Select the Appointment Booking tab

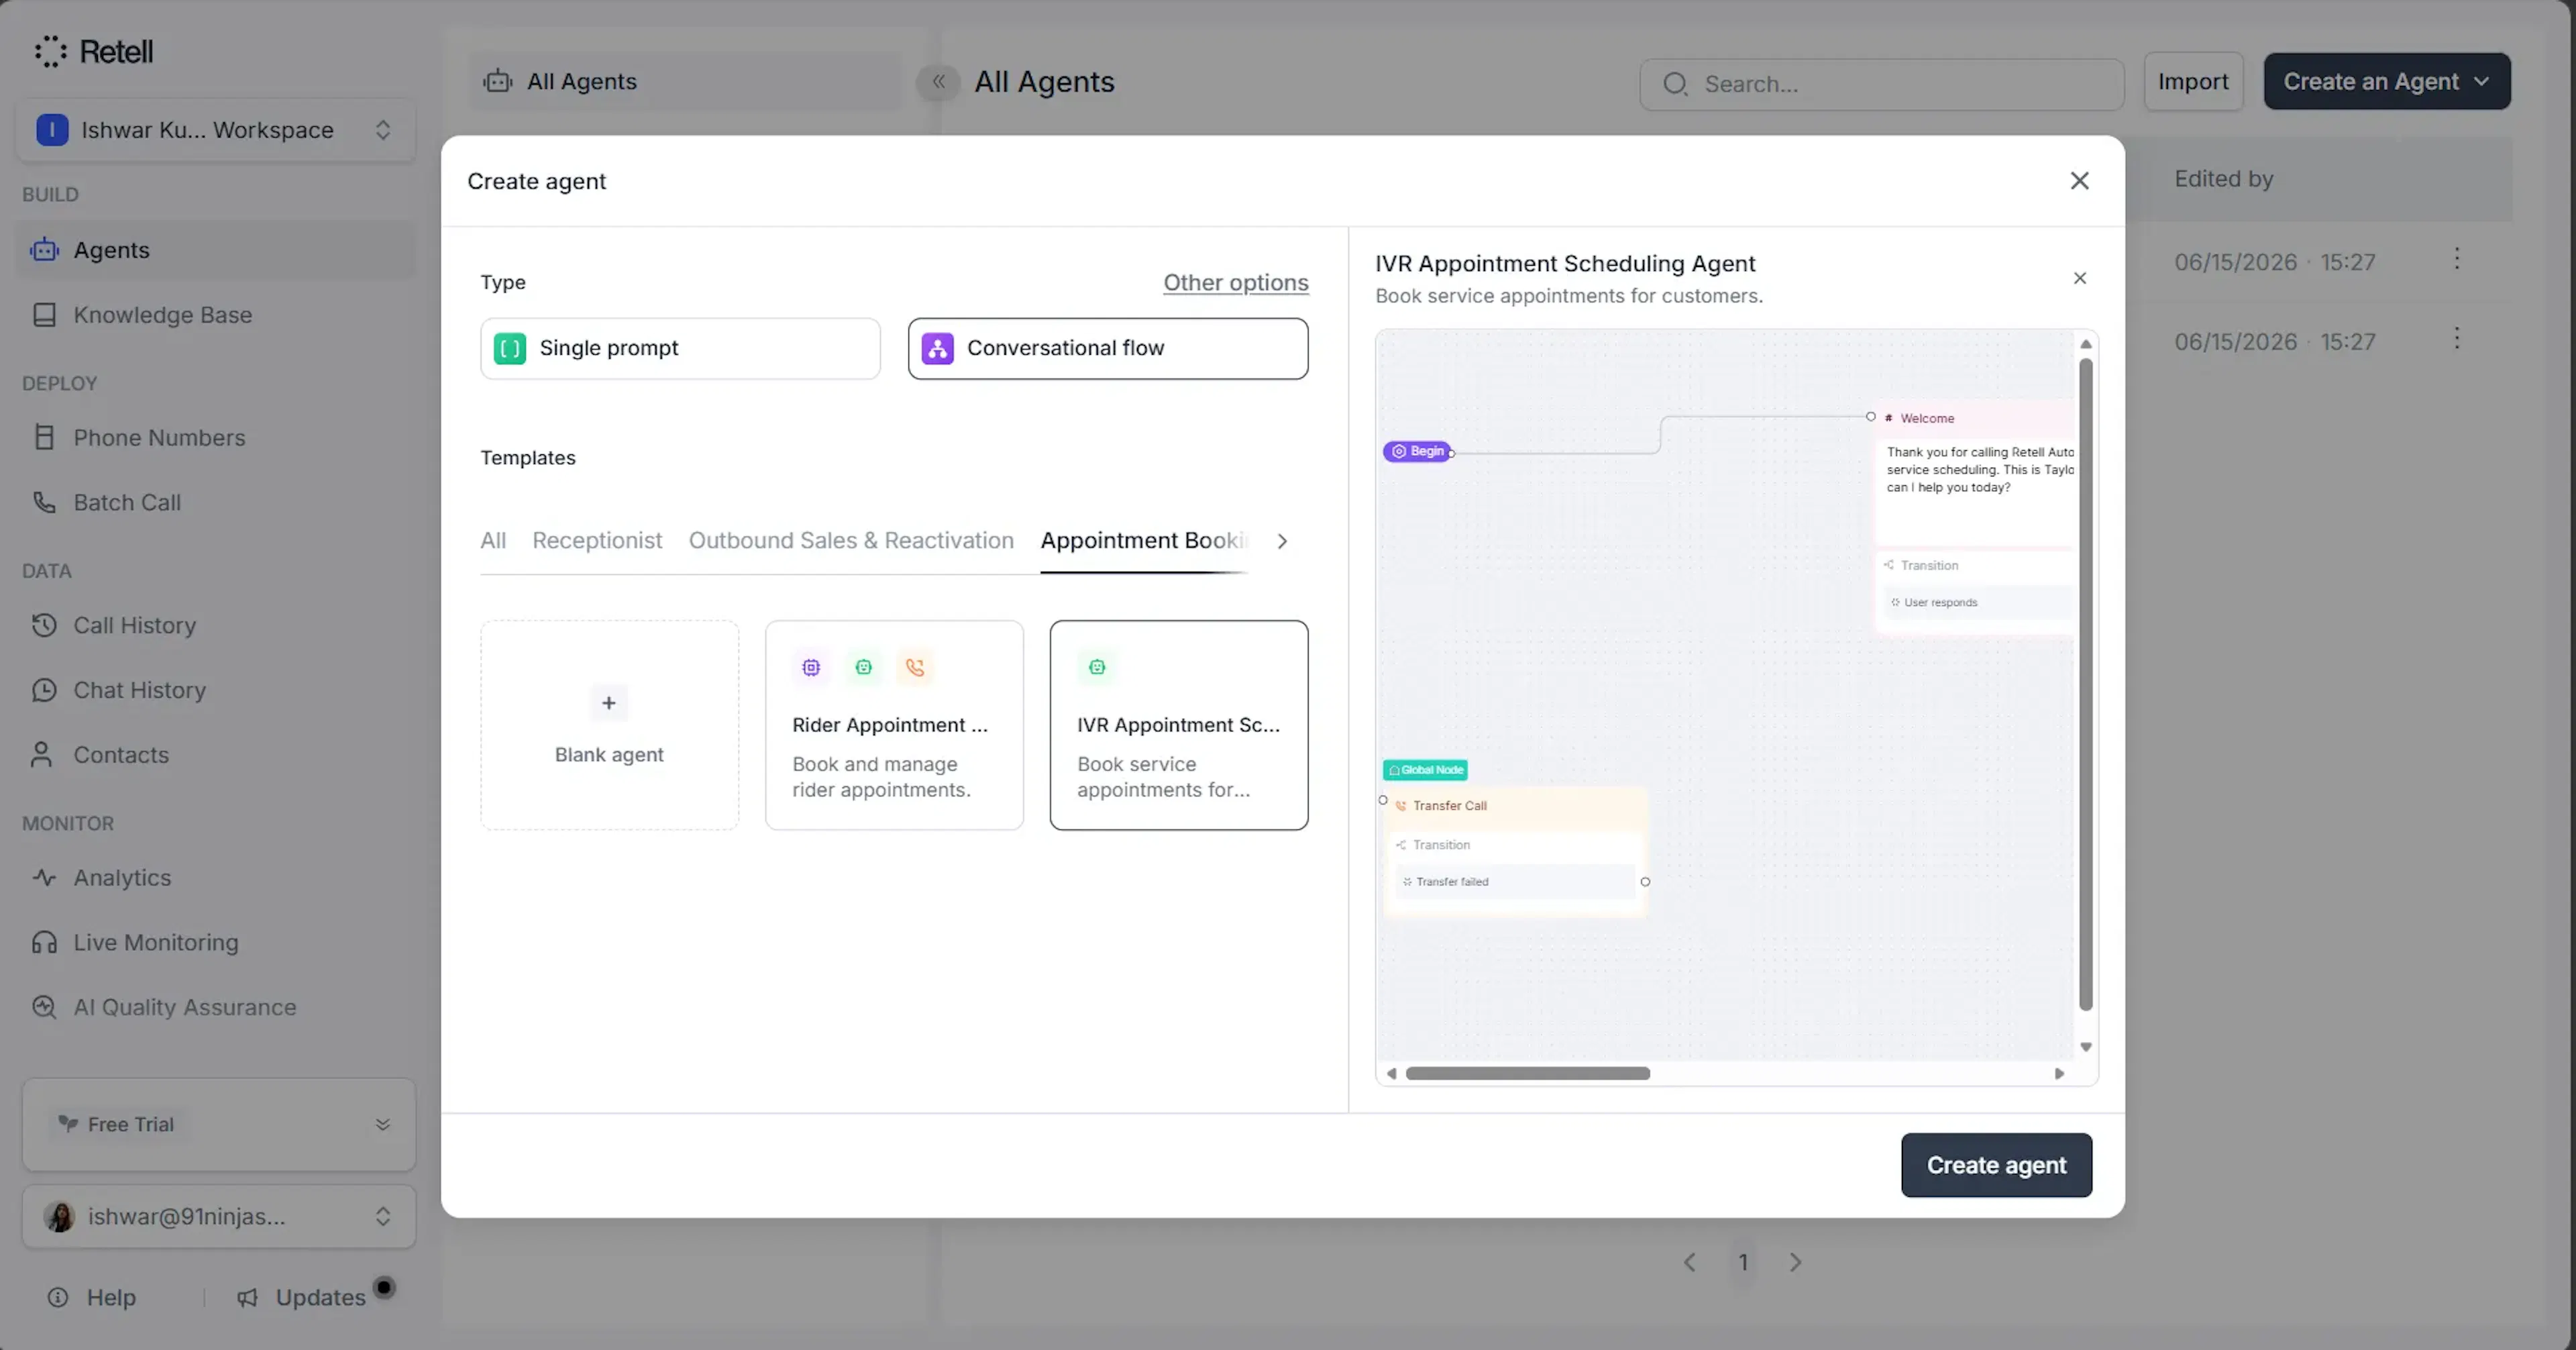click(1144, 541)
